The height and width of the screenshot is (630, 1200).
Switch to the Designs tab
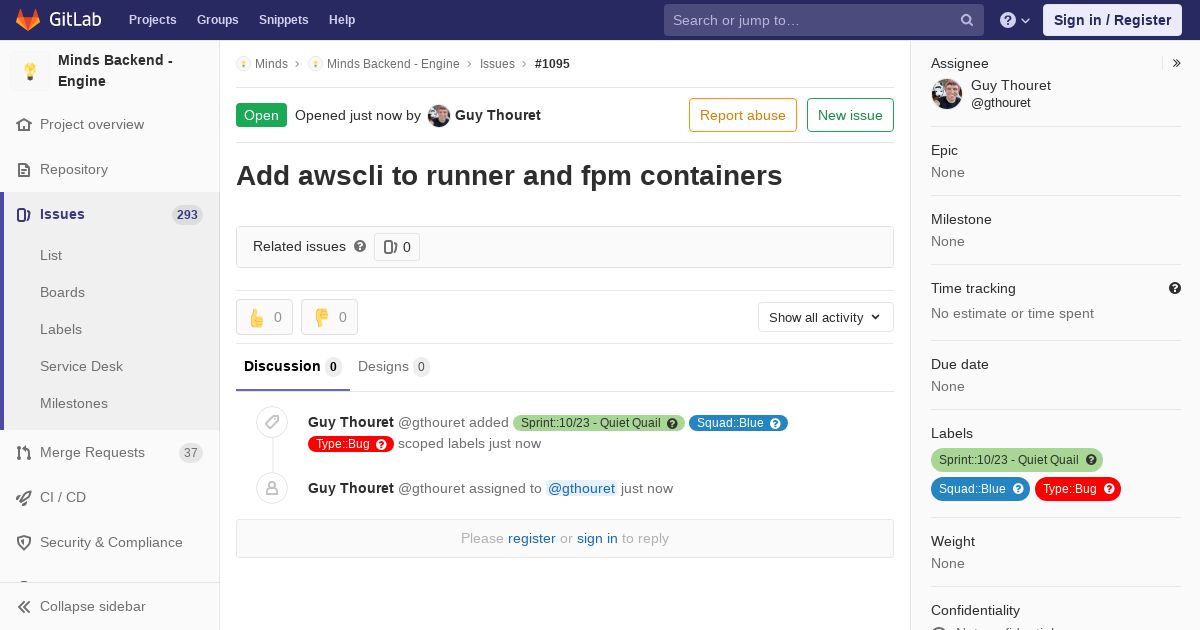(394, 367)
